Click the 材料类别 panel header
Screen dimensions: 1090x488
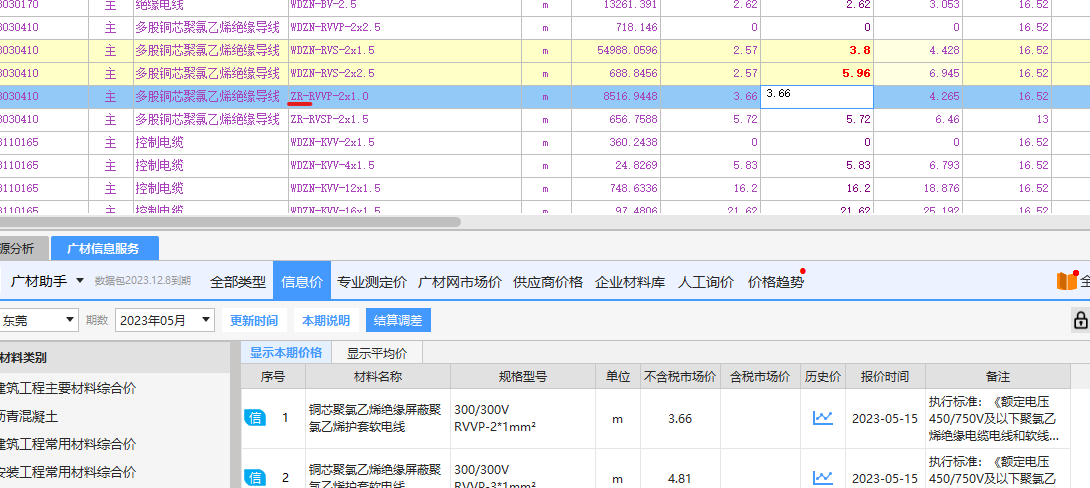[x=115, y=357]
